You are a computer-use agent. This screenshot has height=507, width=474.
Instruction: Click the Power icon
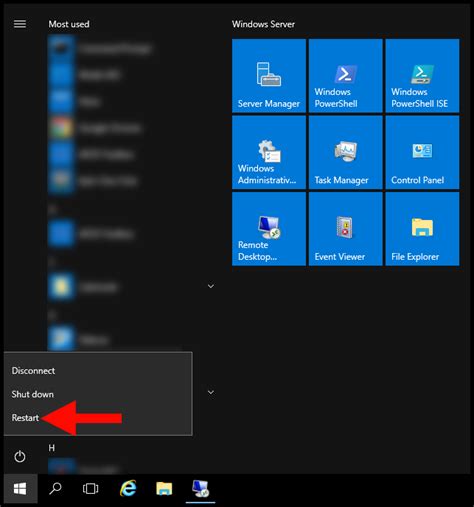[20, 456]
